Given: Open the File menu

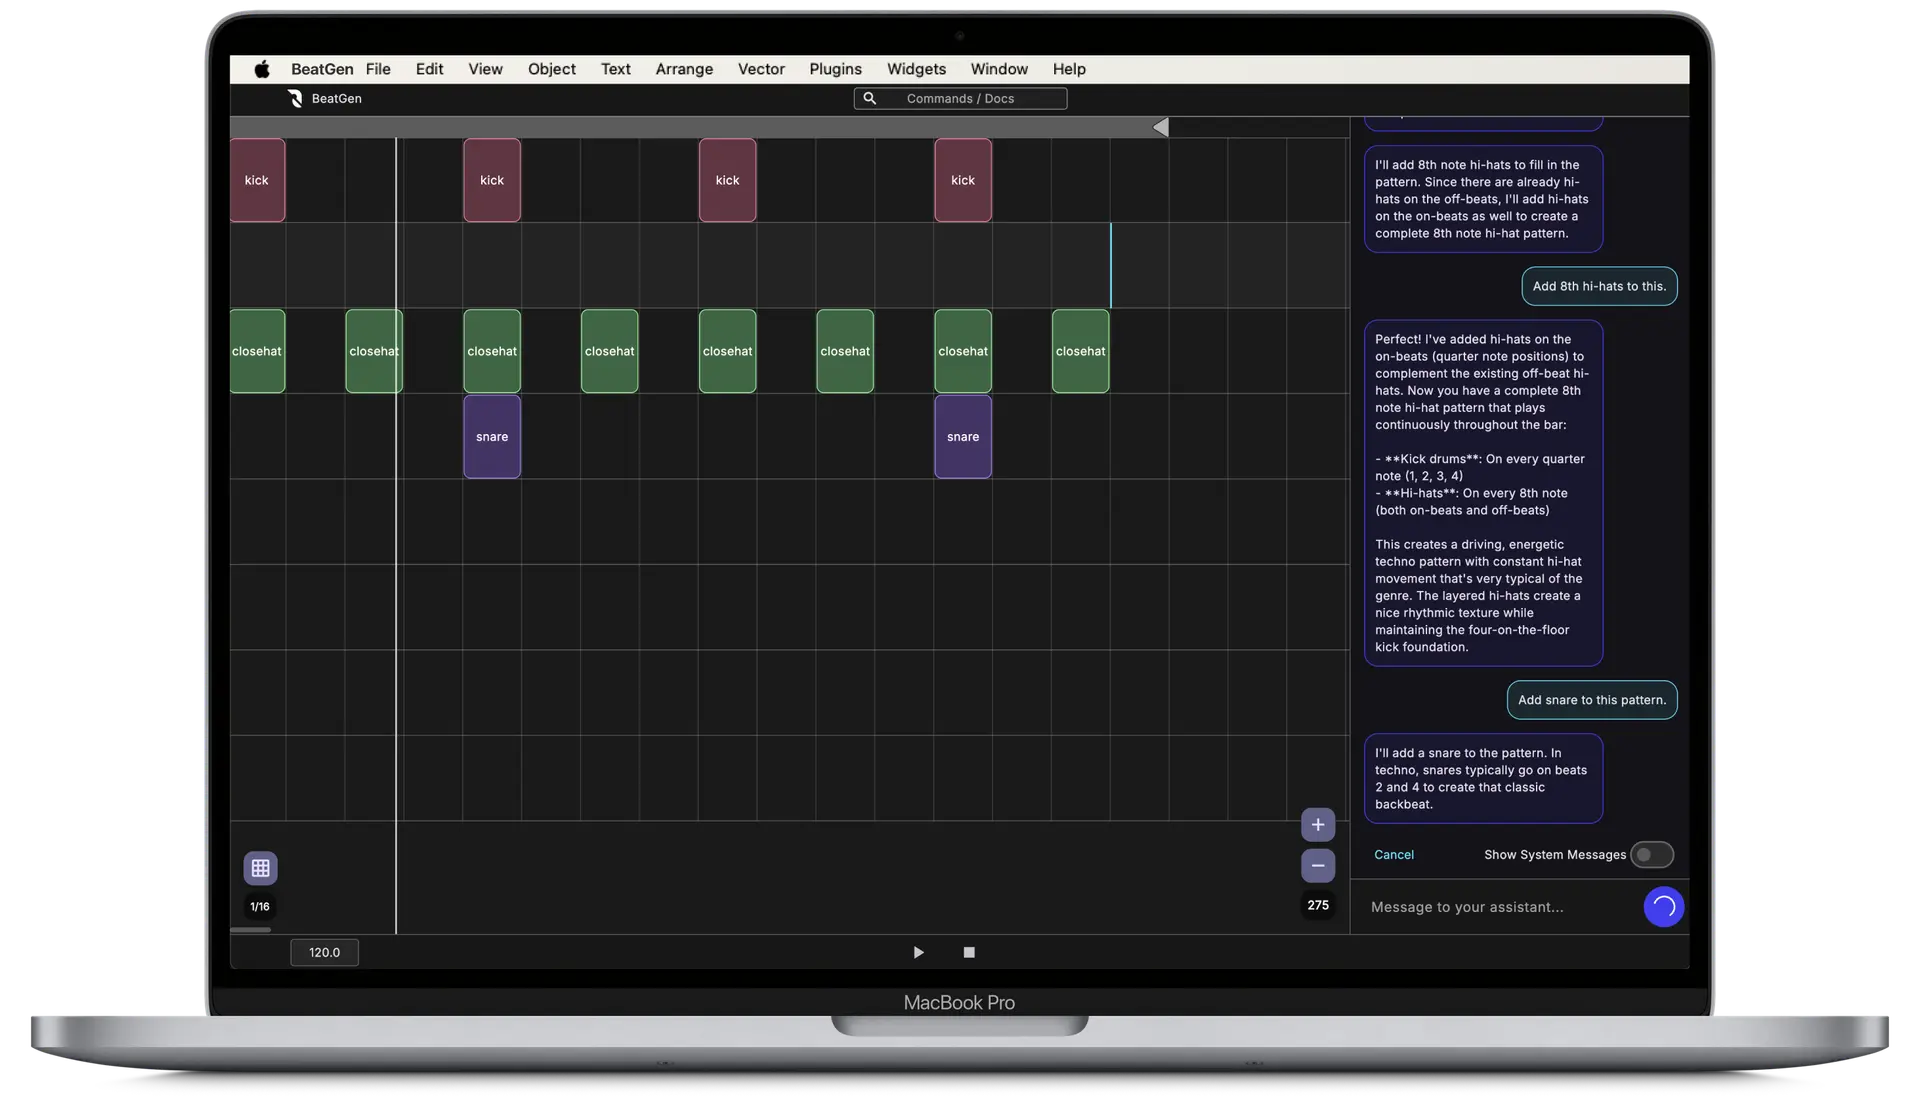Looking at the screenshot, I should click(378, 69).
